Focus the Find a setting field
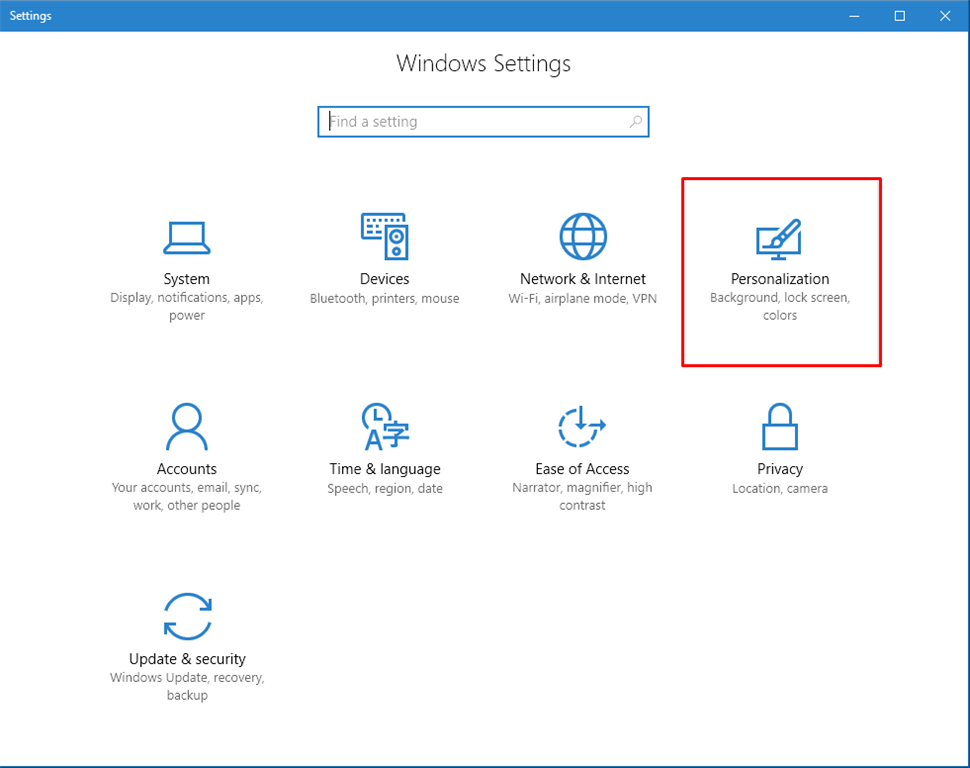Image resolution: width=970 pixels, height=768 pixels. click(x=483, y=121)
